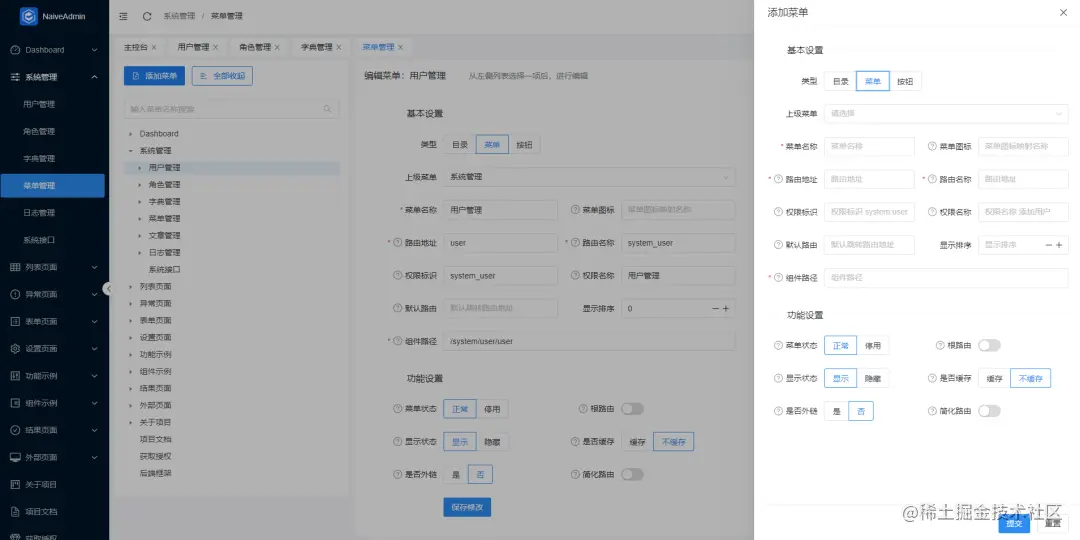Click the 组件路径 input in drawer
The height and width of the screenshot is (540, 1080).
click(946, 278)
